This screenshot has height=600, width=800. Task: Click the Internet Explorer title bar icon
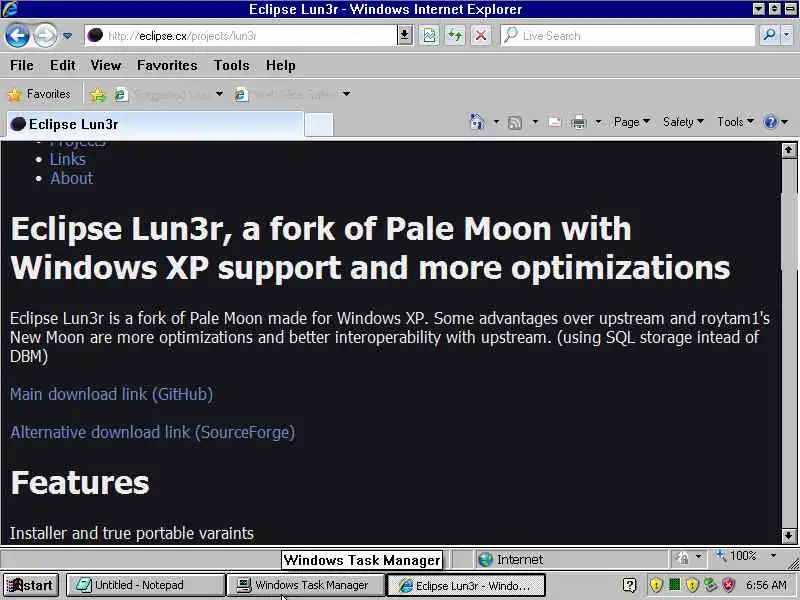pyautogui.click(x=10, y=9)
